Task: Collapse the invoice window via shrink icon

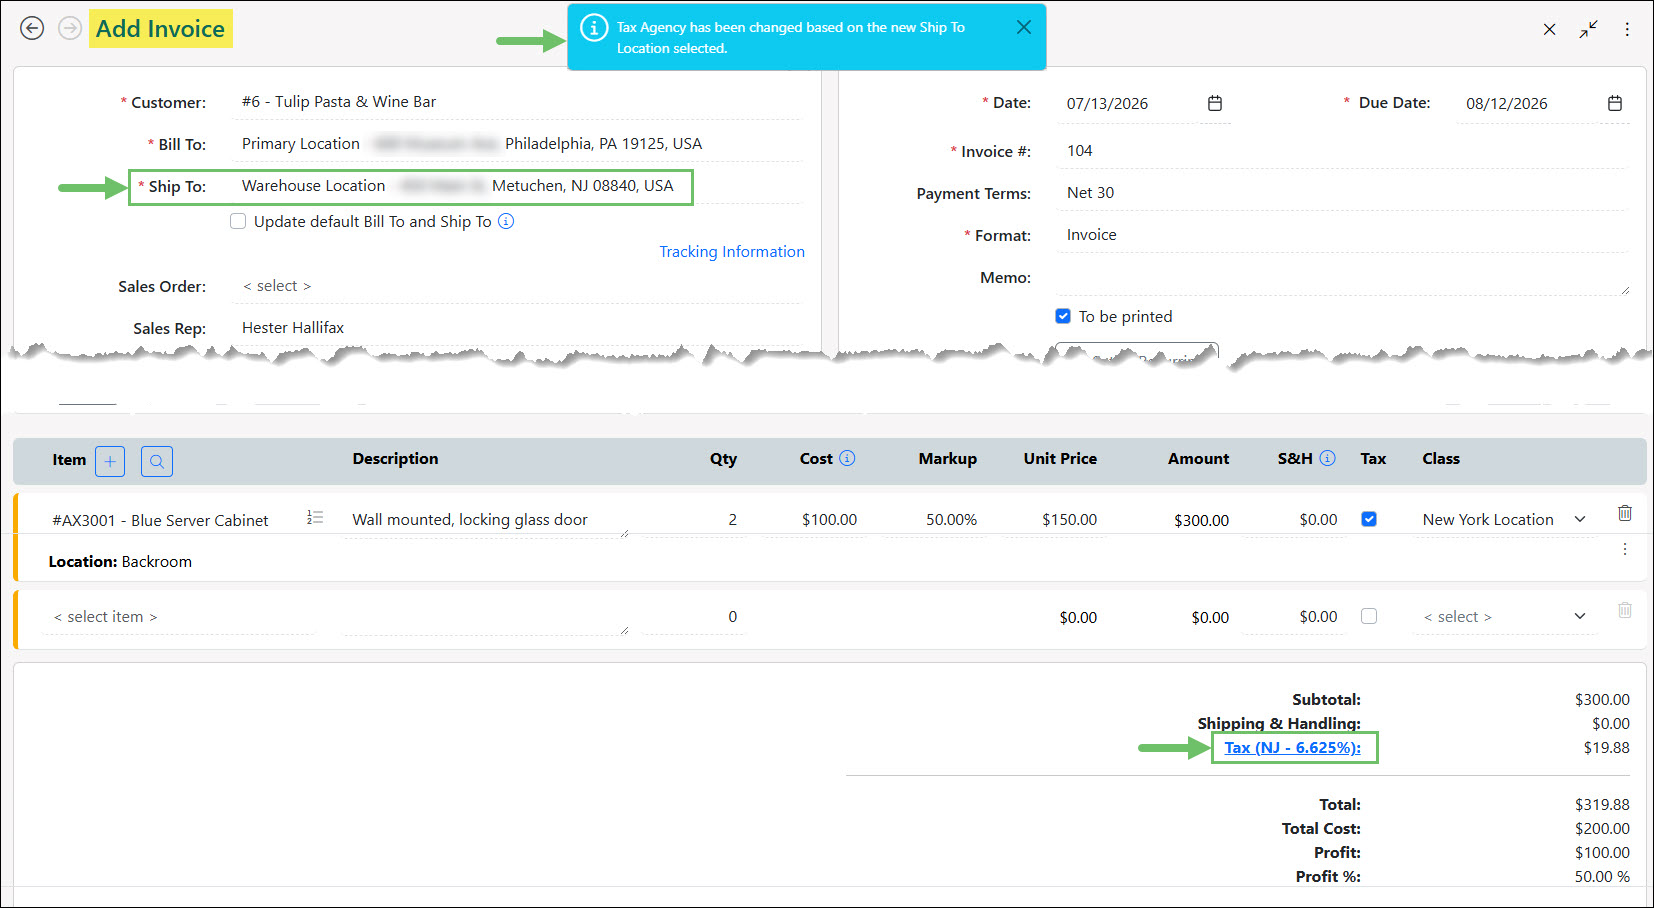Action: pos(1588,29)
